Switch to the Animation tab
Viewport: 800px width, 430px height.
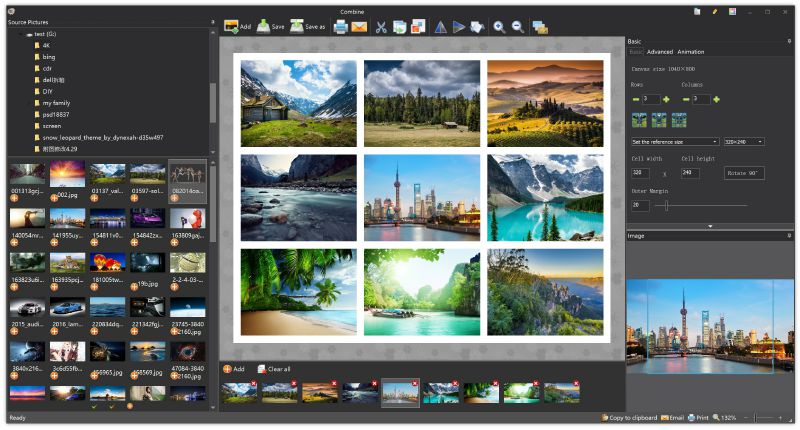click(690, 52)
